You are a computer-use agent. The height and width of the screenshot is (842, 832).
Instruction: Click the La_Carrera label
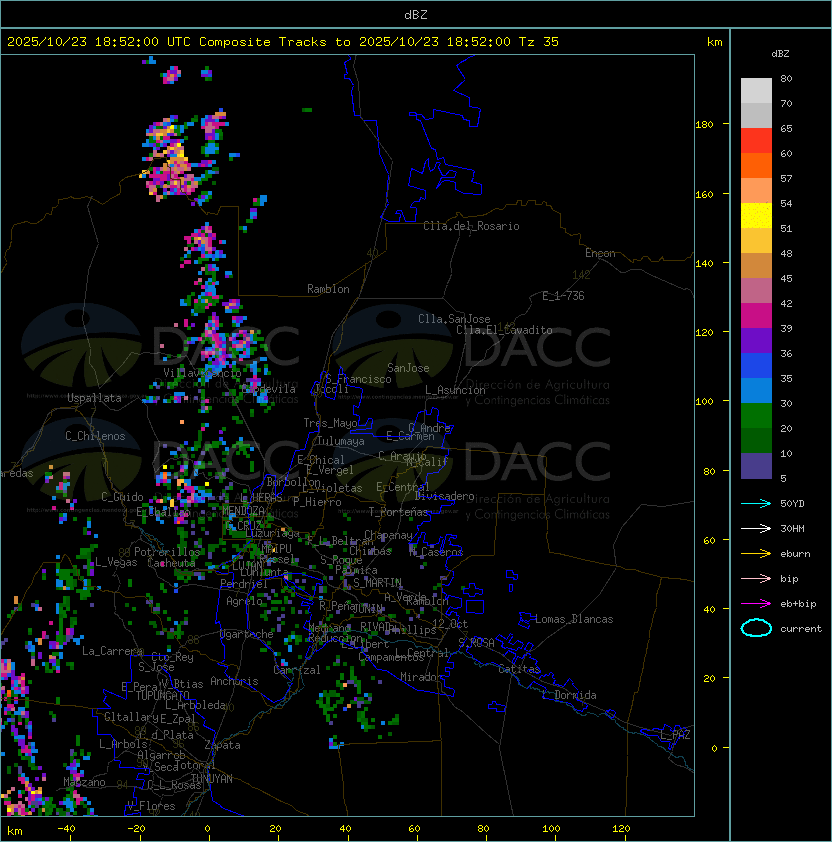tap(112, 651)
